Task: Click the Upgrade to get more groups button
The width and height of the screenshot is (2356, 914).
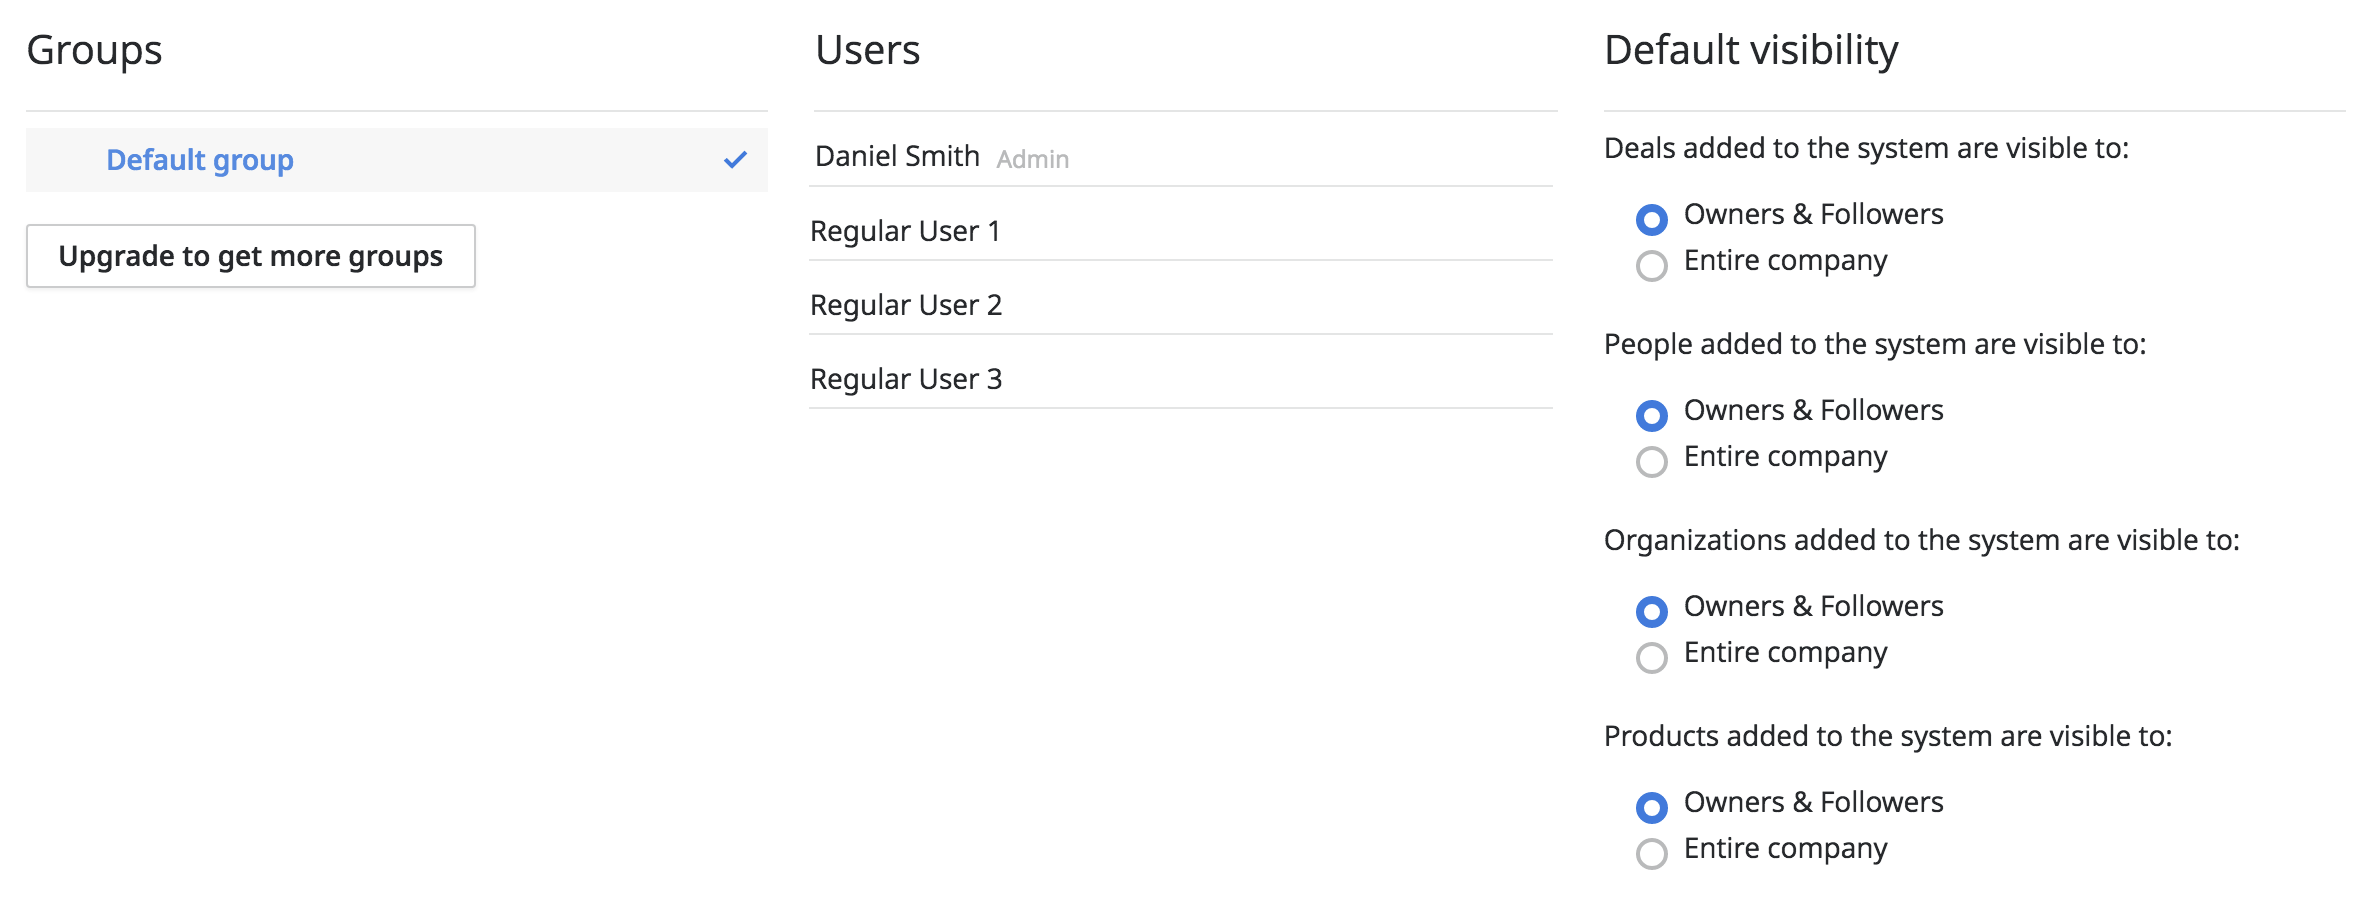Action: coord(250,256)
